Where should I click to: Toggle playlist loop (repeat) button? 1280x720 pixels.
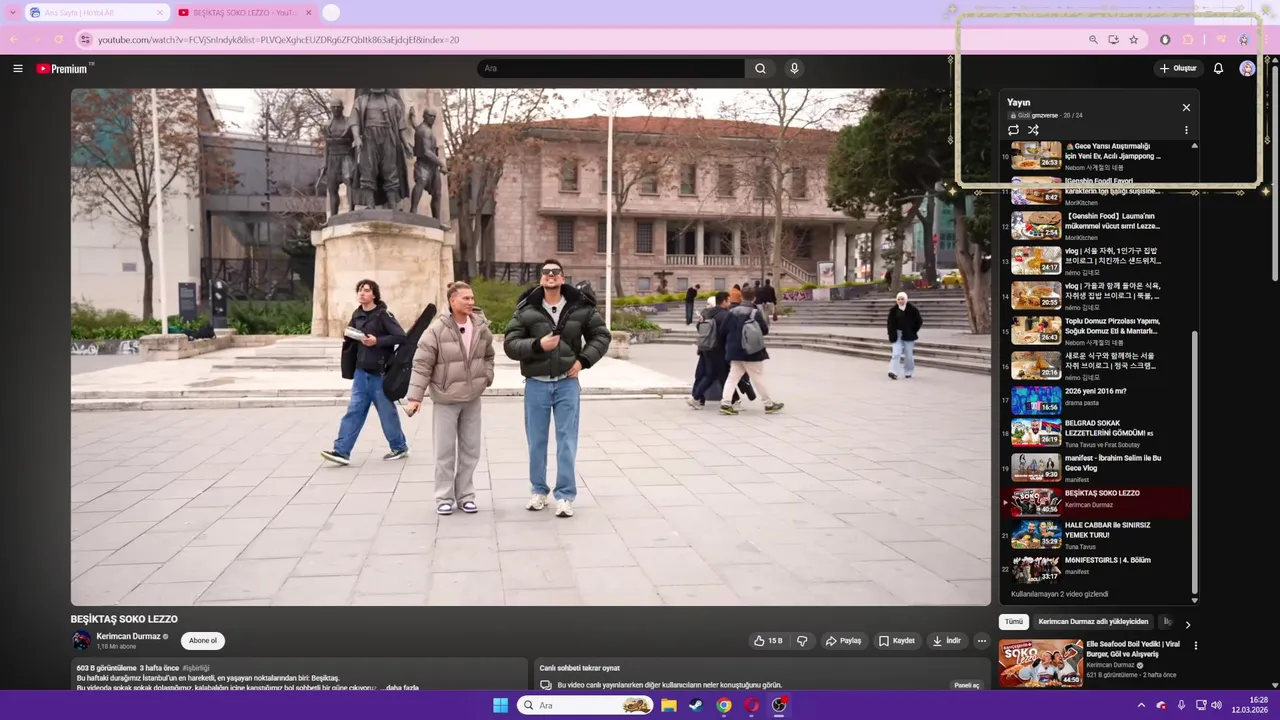coord(1013,130)
